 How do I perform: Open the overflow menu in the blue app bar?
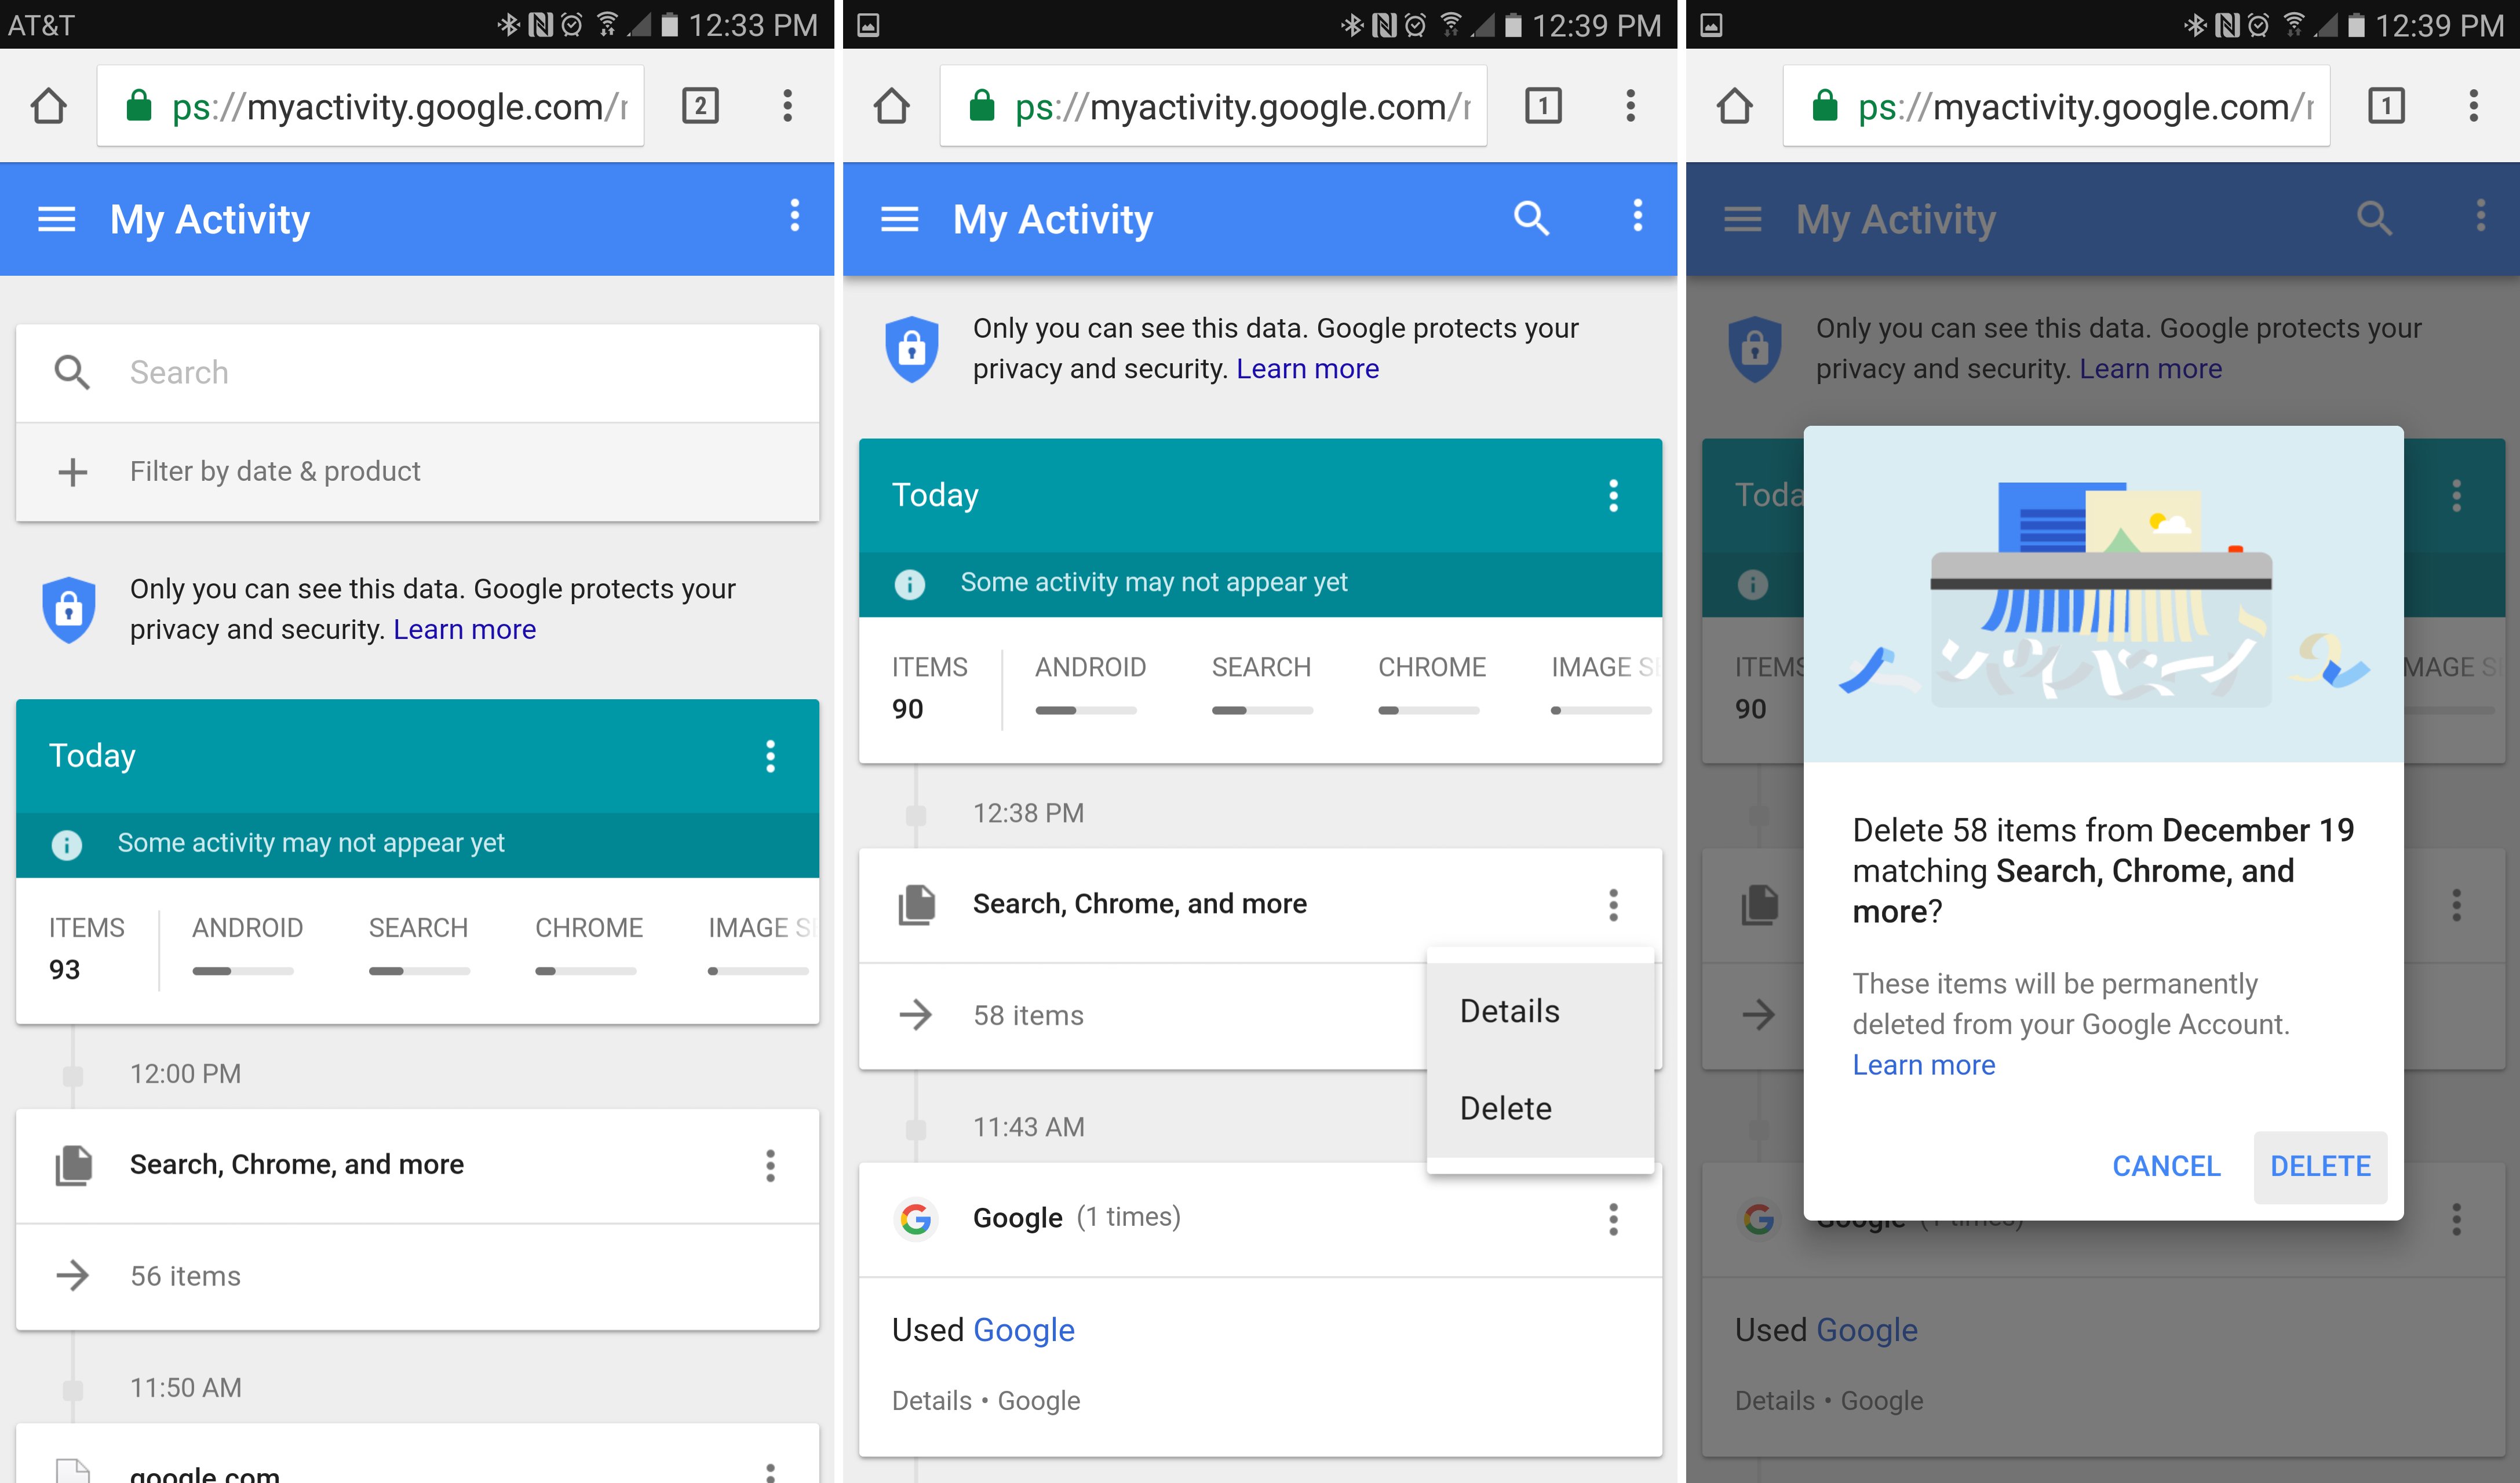(794, 217)
